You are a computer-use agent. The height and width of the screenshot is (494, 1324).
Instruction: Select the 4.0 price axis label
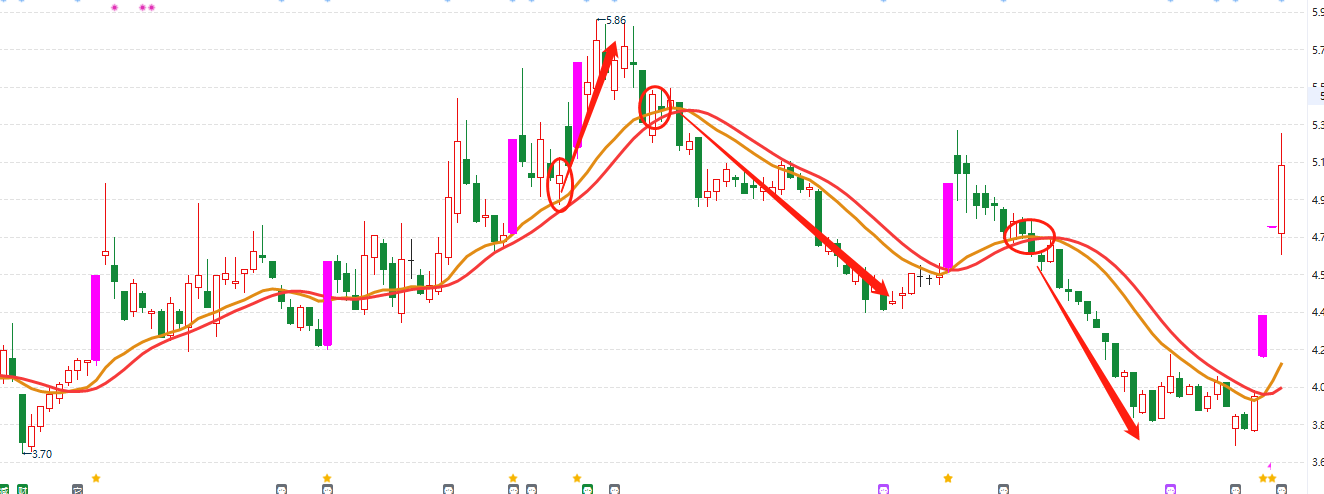[x=1317, y=387]
